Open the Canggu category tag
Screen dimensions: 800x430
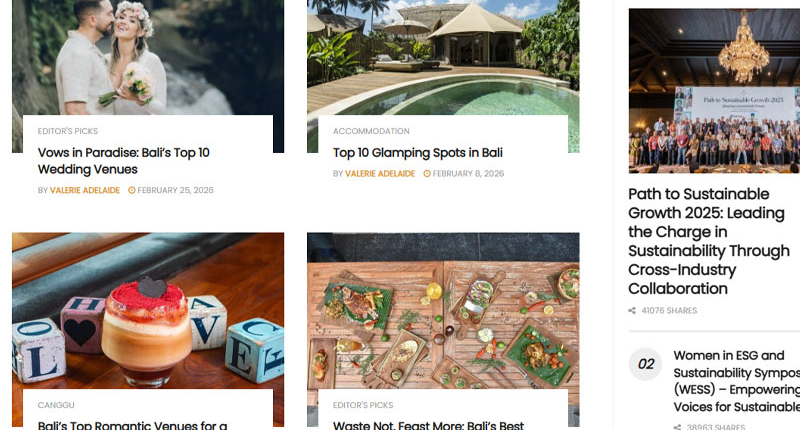point(56,405)
